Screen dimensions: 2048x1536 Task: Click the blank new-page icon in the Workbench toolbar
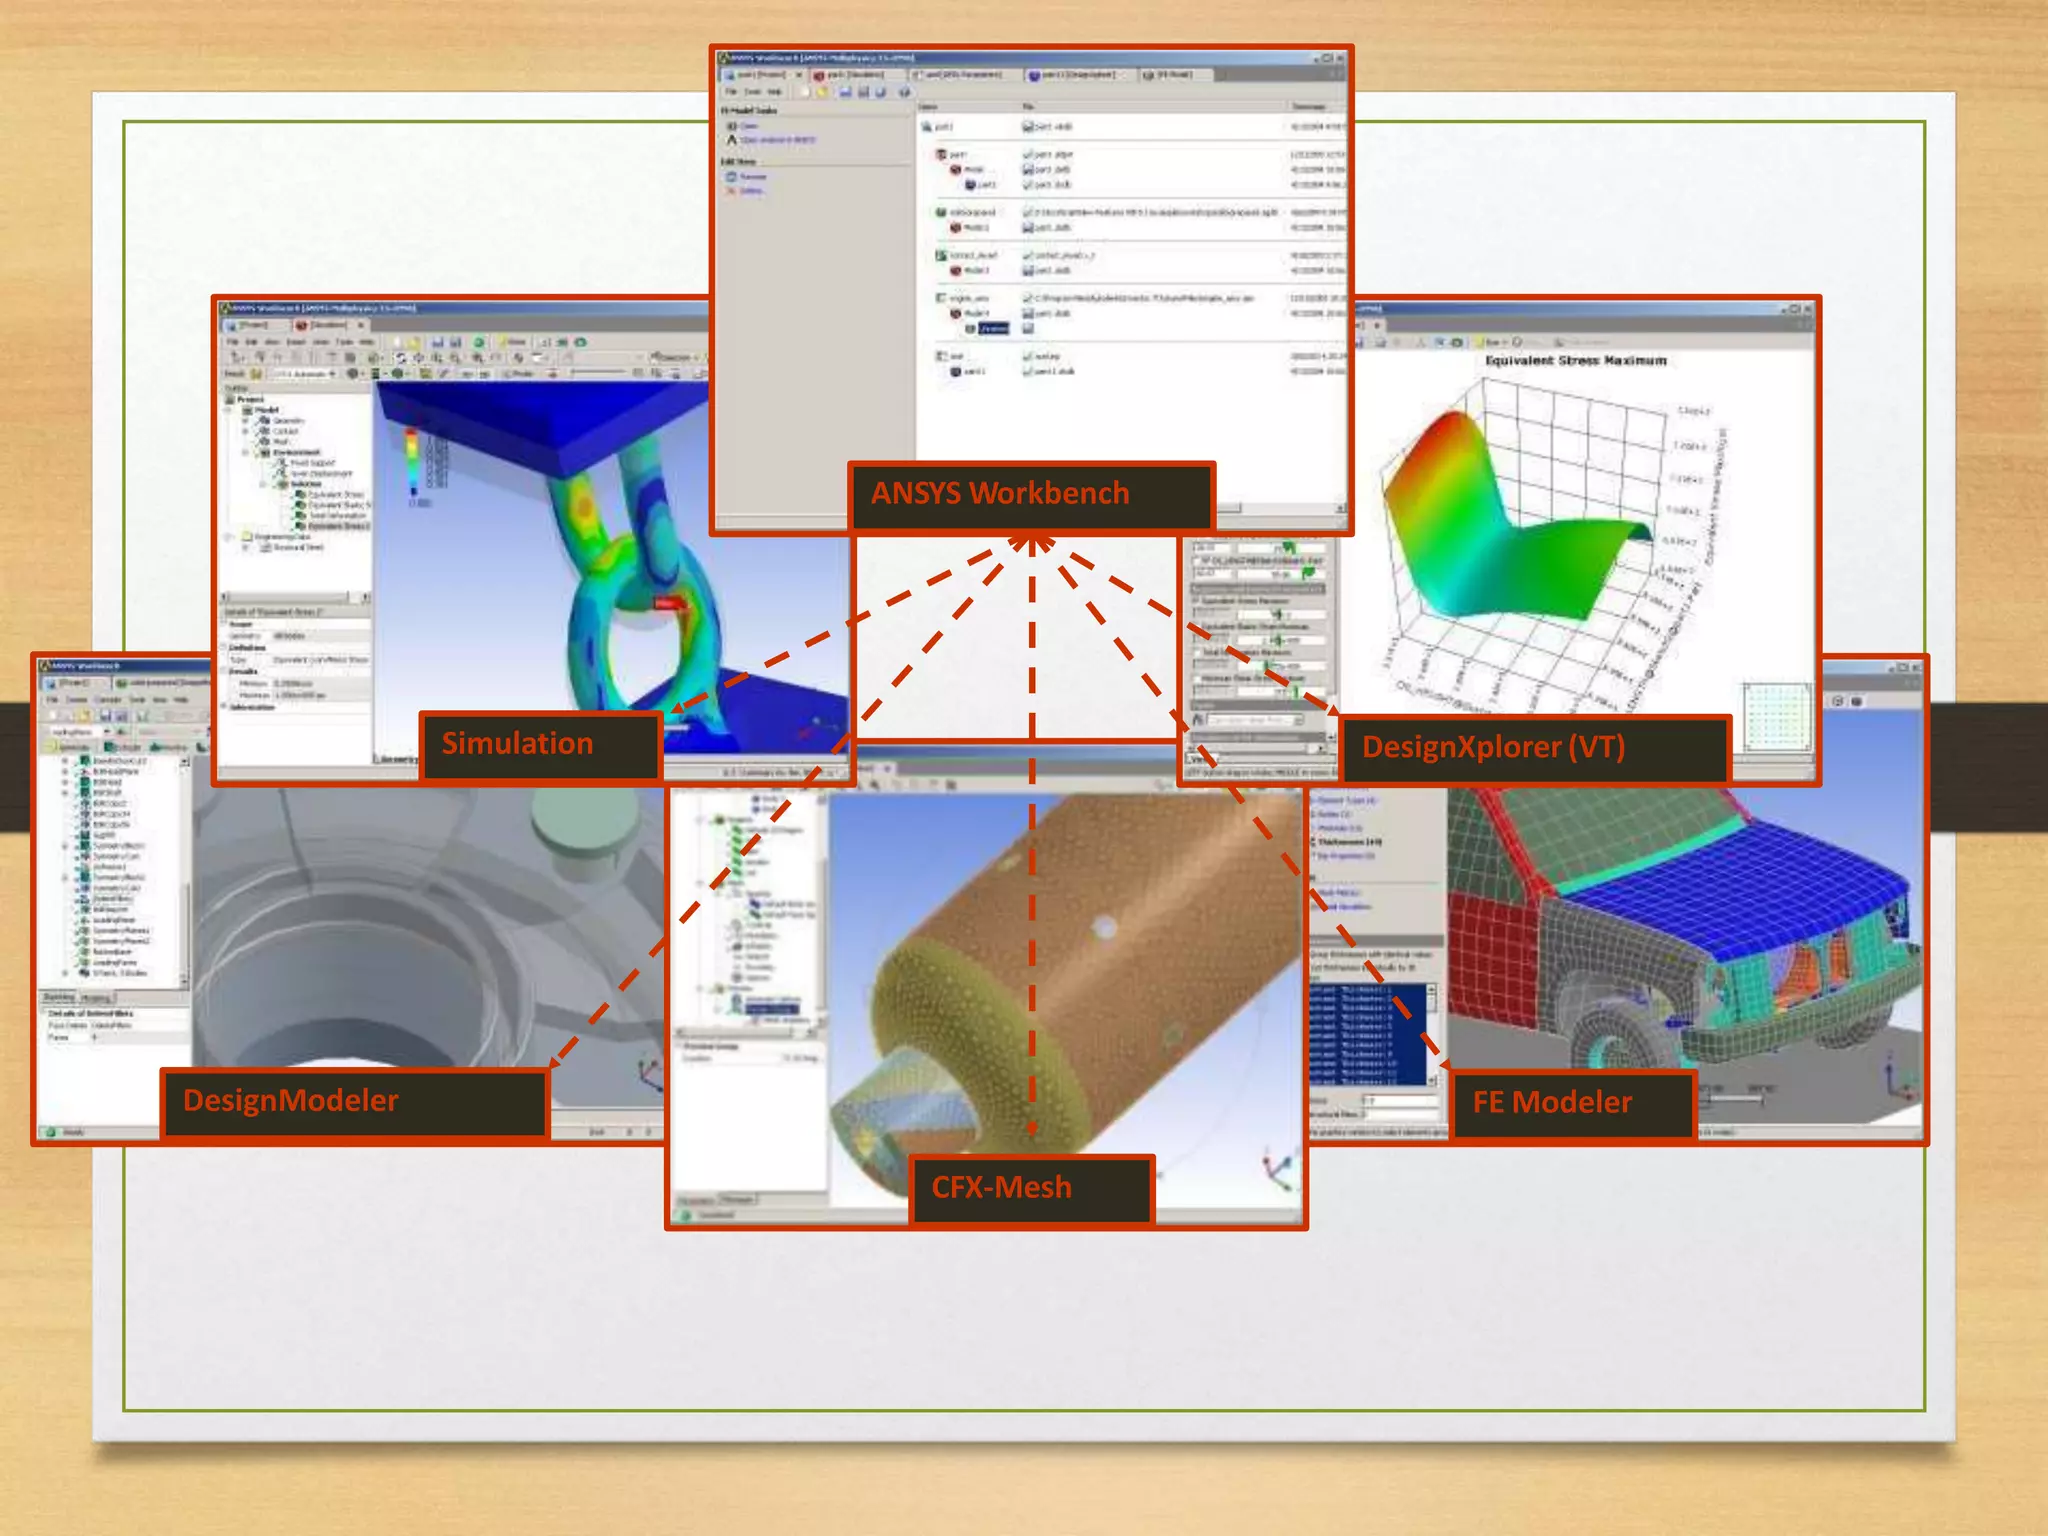click(806, 92)
